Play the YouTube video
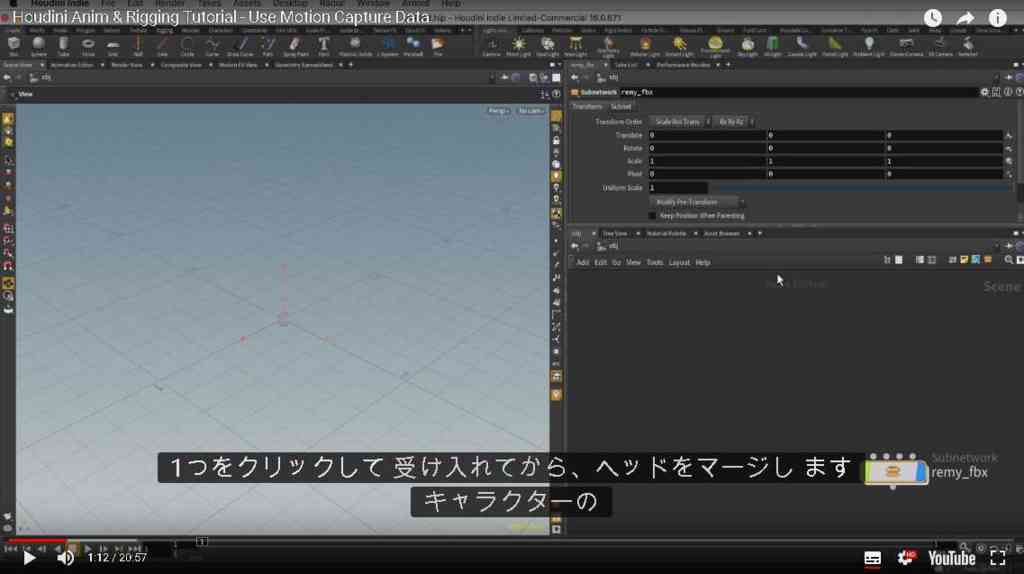This screenshot has height=574, width=1024. 29,558
